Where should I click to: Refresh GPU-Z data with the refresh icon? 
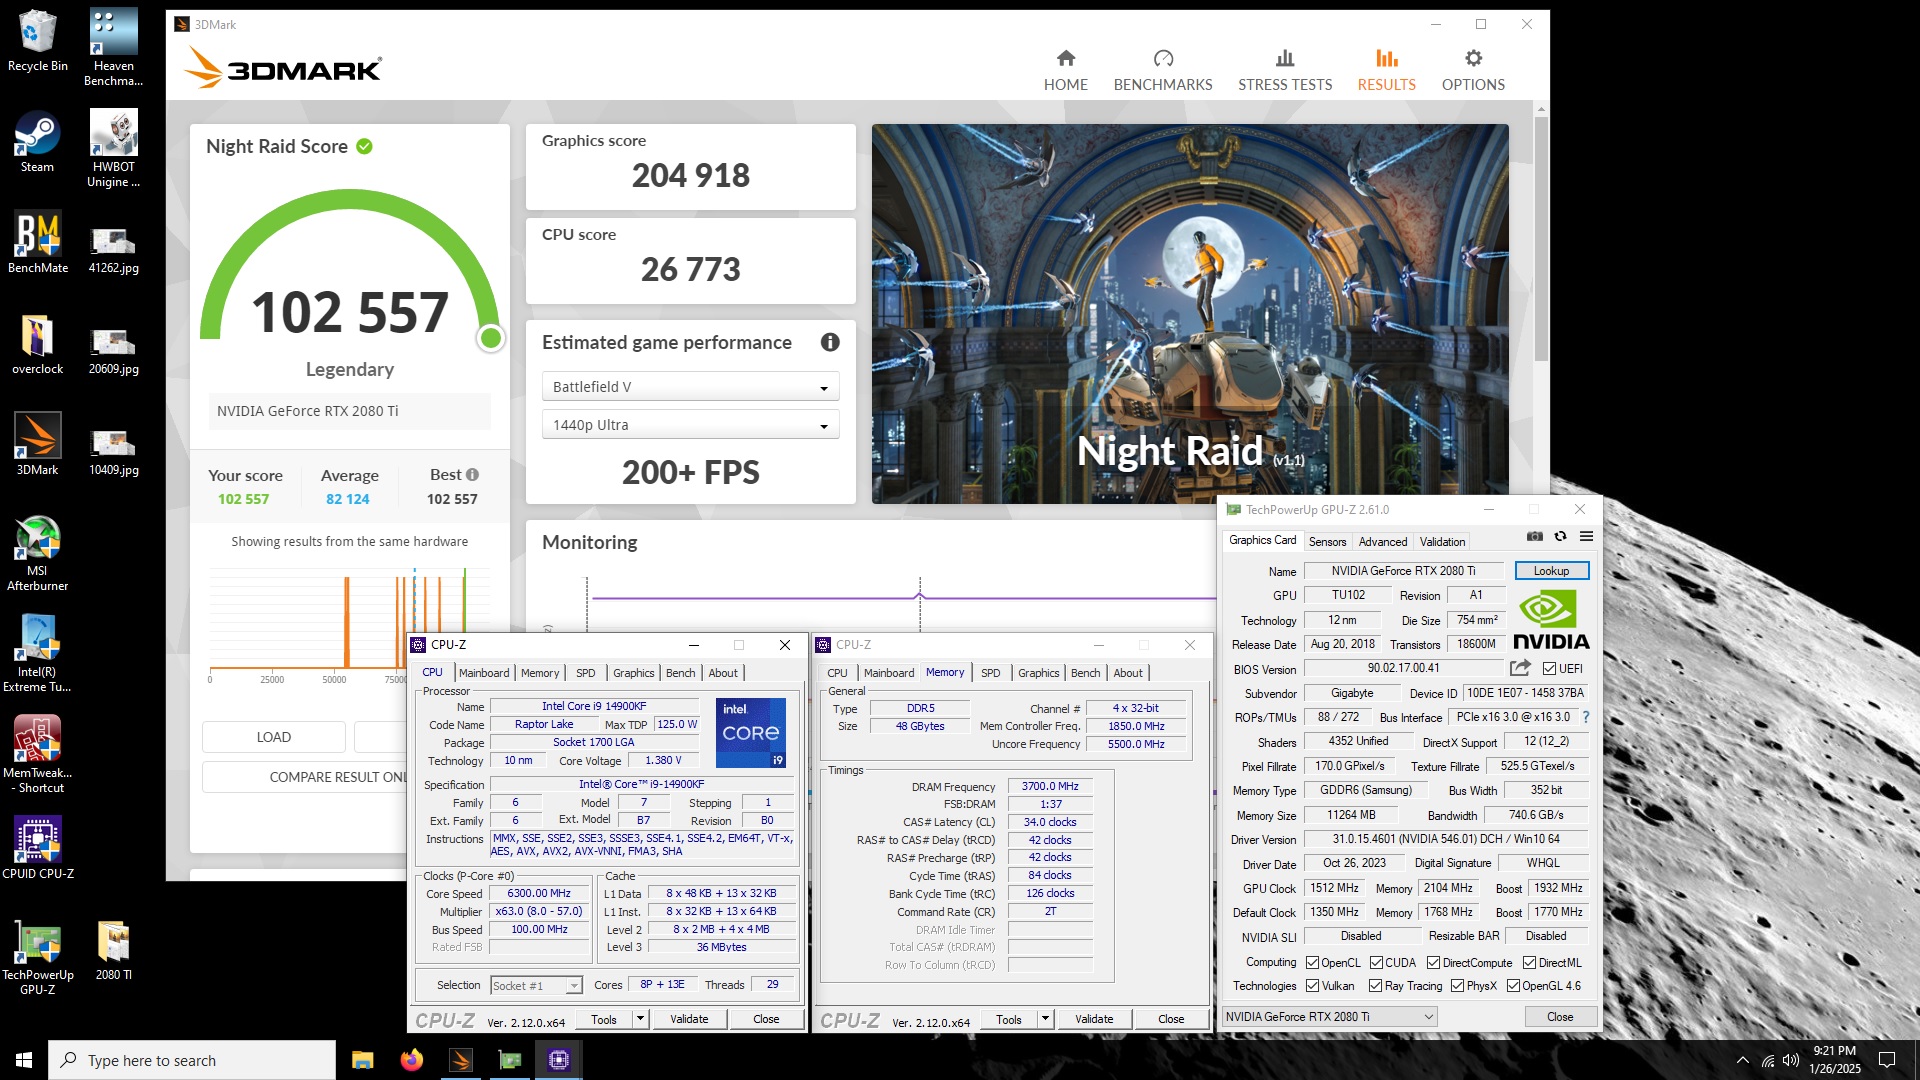tap(1560, 537)
